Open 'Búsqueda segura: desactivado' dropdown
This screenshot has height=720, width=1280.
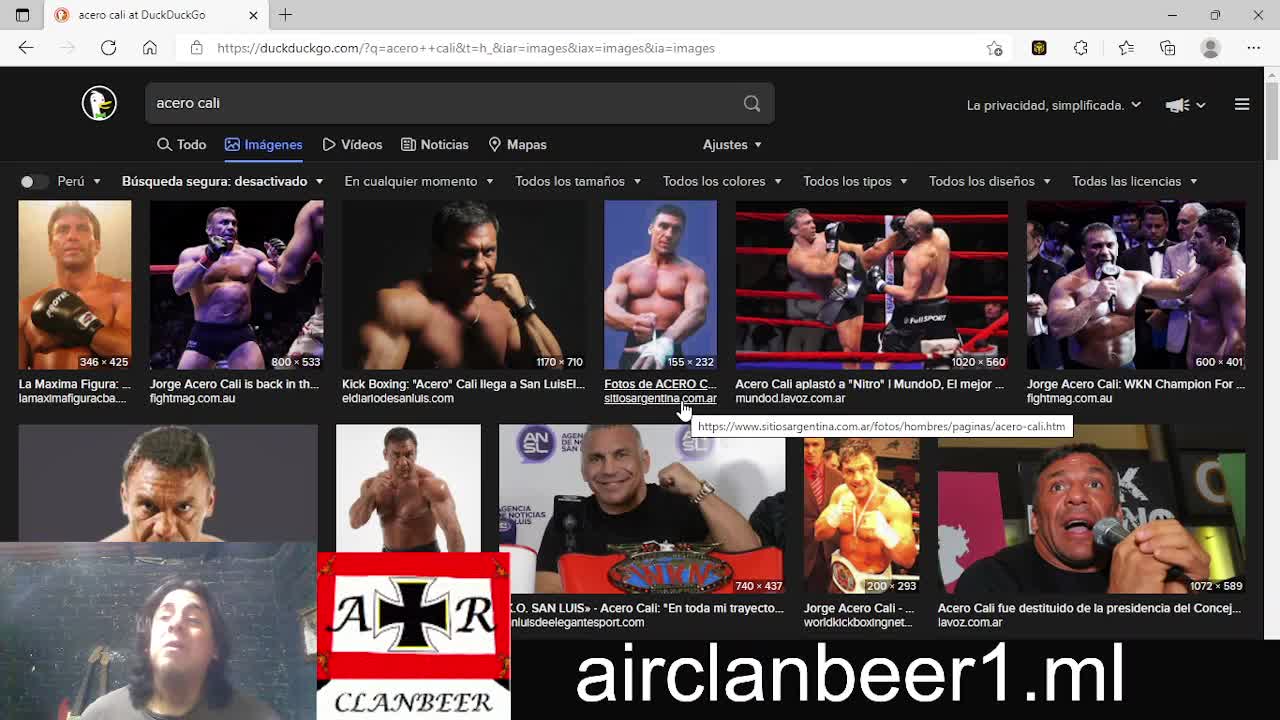(x=222, y=181)
